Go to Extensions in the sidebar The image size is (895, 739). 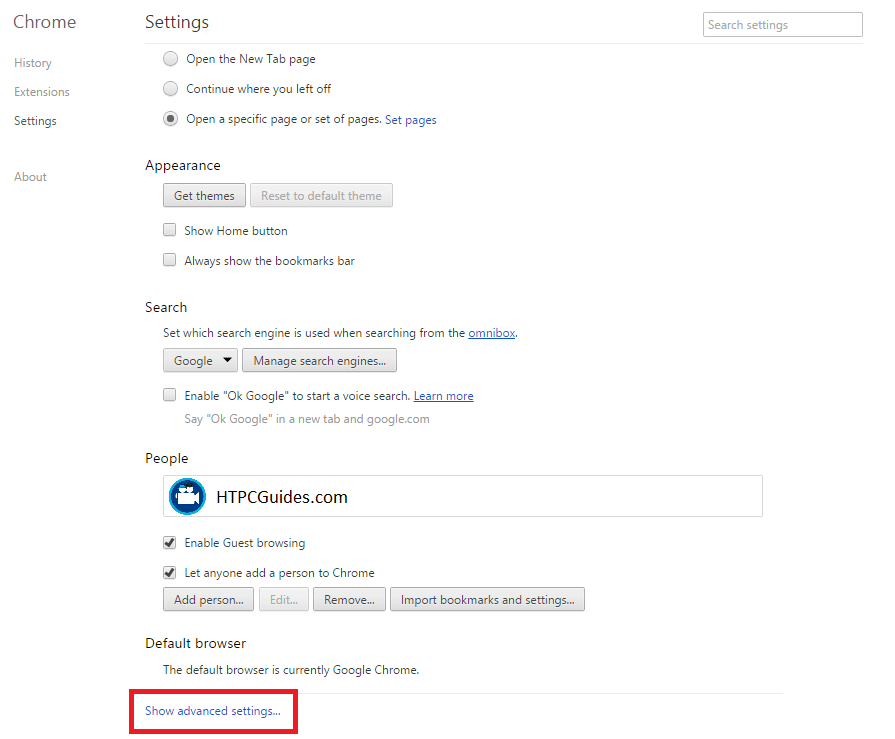(x=42, y=92)
